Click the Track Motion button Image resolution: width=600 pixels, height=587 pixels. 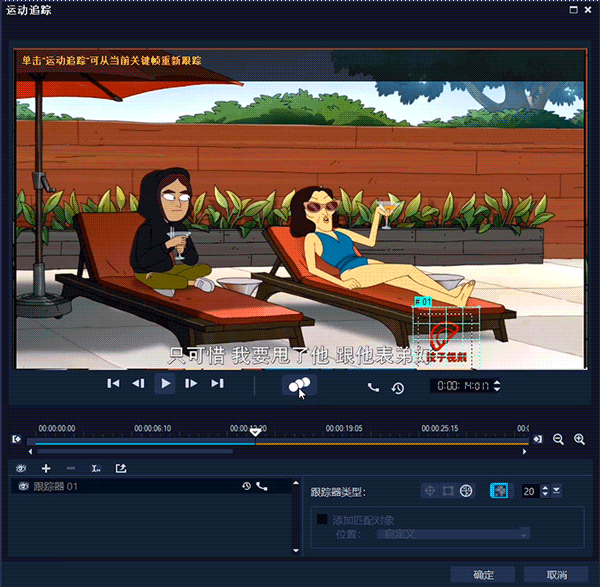tap(299, 385)
